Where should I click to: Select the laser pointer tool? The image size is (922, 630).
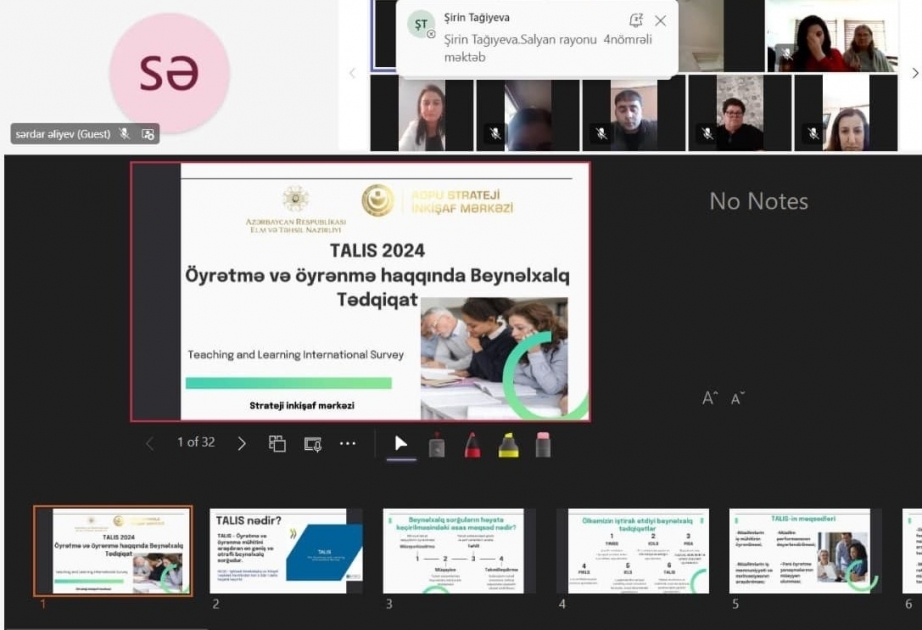pyautogui.click(x=436, y=445)
